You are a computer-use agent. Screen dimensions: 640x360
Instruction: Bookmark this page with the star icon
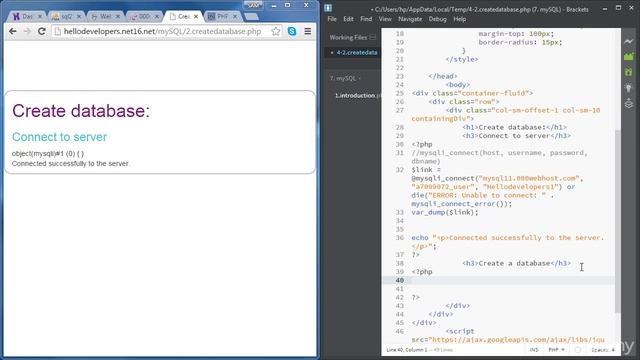click(x=276, y=31)
